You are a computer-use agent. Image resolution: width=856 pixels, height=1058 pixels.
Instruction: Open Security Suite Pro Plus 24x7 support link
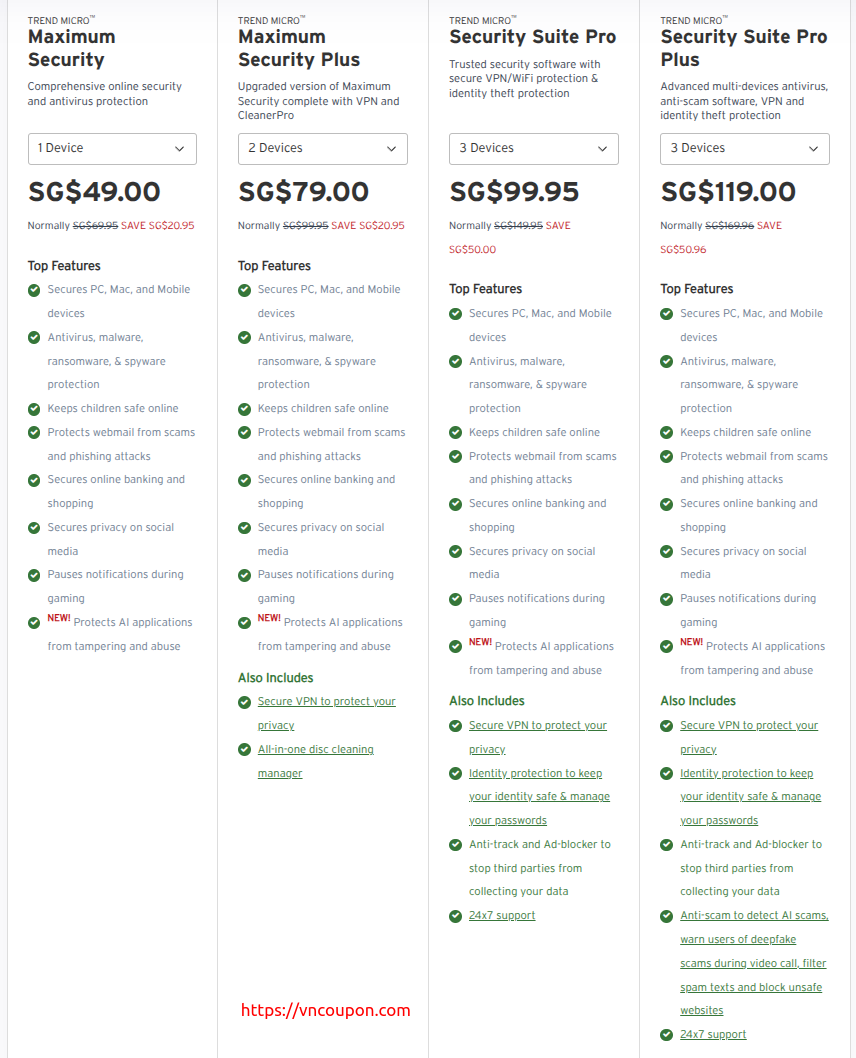(713, 1035)
